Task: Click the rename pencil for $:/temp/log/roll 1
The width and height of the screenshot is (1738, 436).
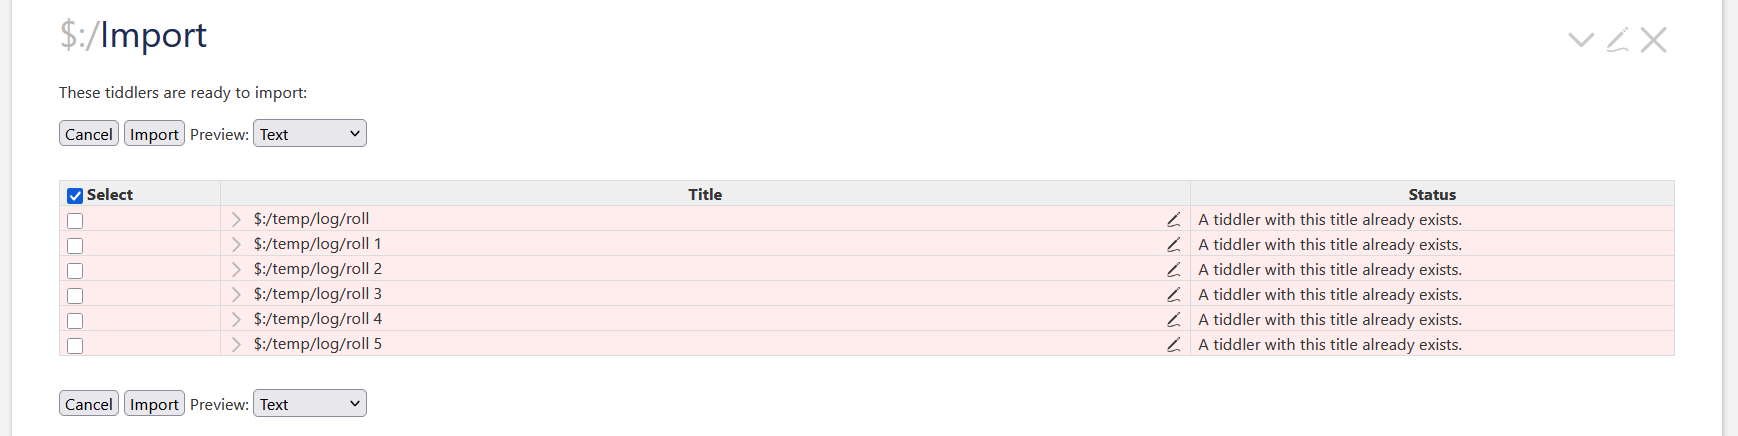Action: pos(1173,245)
